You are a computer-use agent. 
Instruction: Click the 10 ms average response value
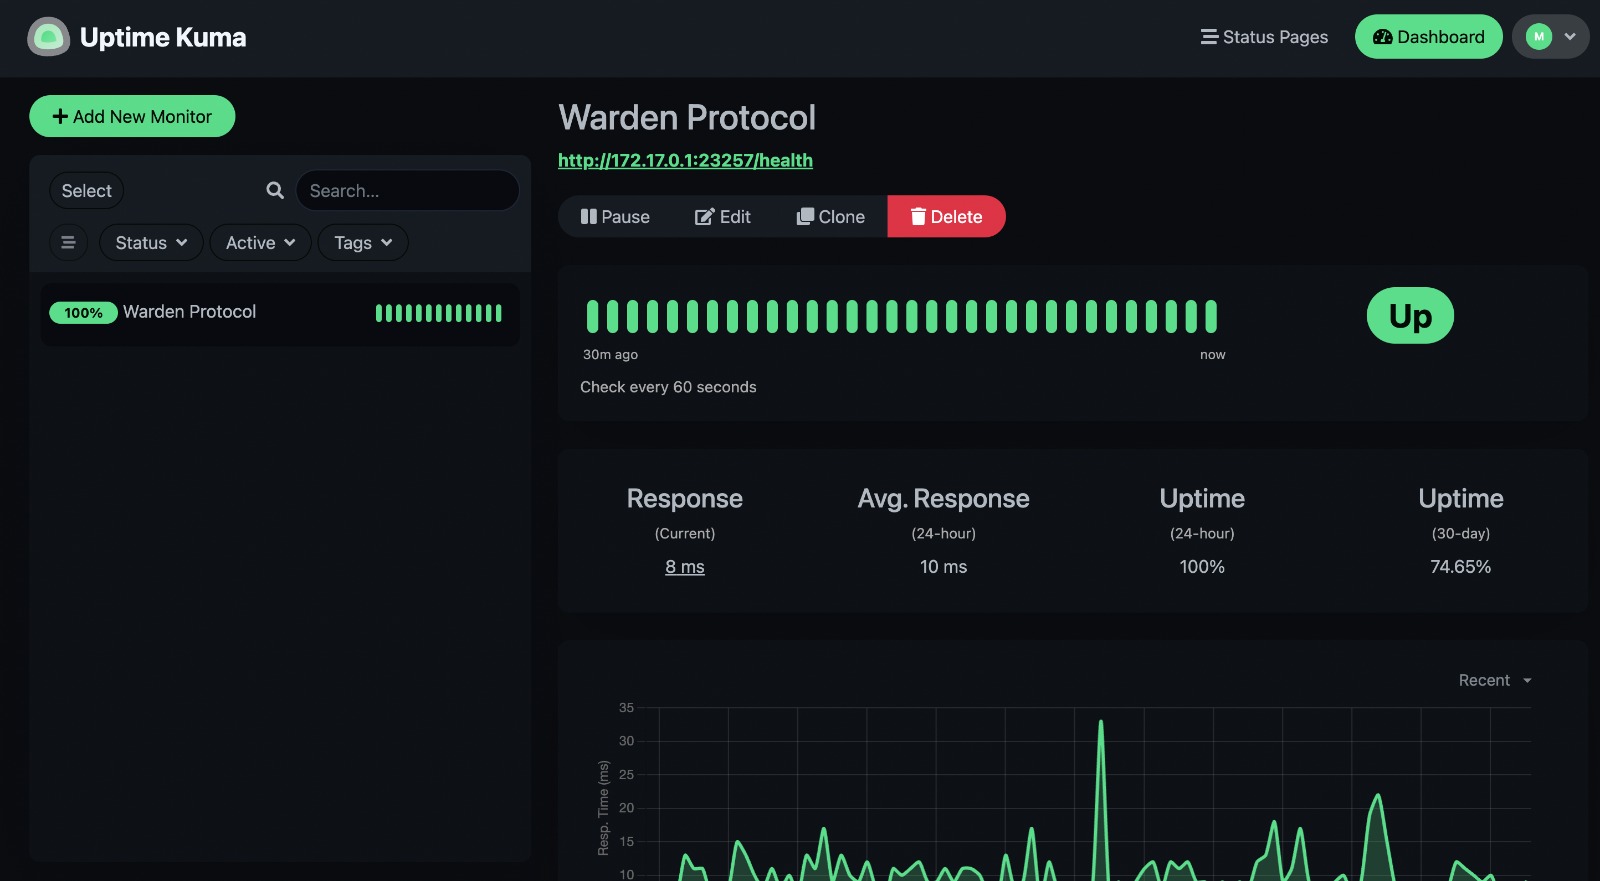943,567
